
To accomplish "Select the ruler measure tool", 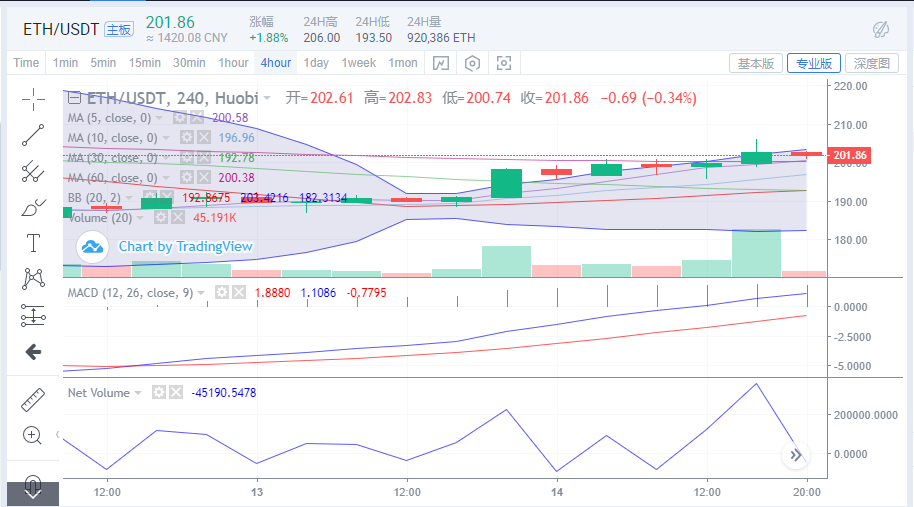I will [x=33, y=400].
